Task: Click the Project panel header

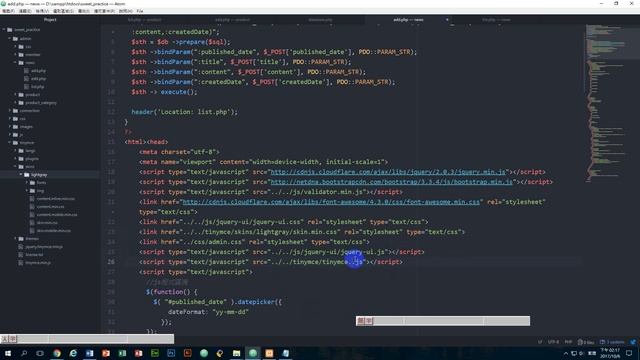Action: [50, 20]
